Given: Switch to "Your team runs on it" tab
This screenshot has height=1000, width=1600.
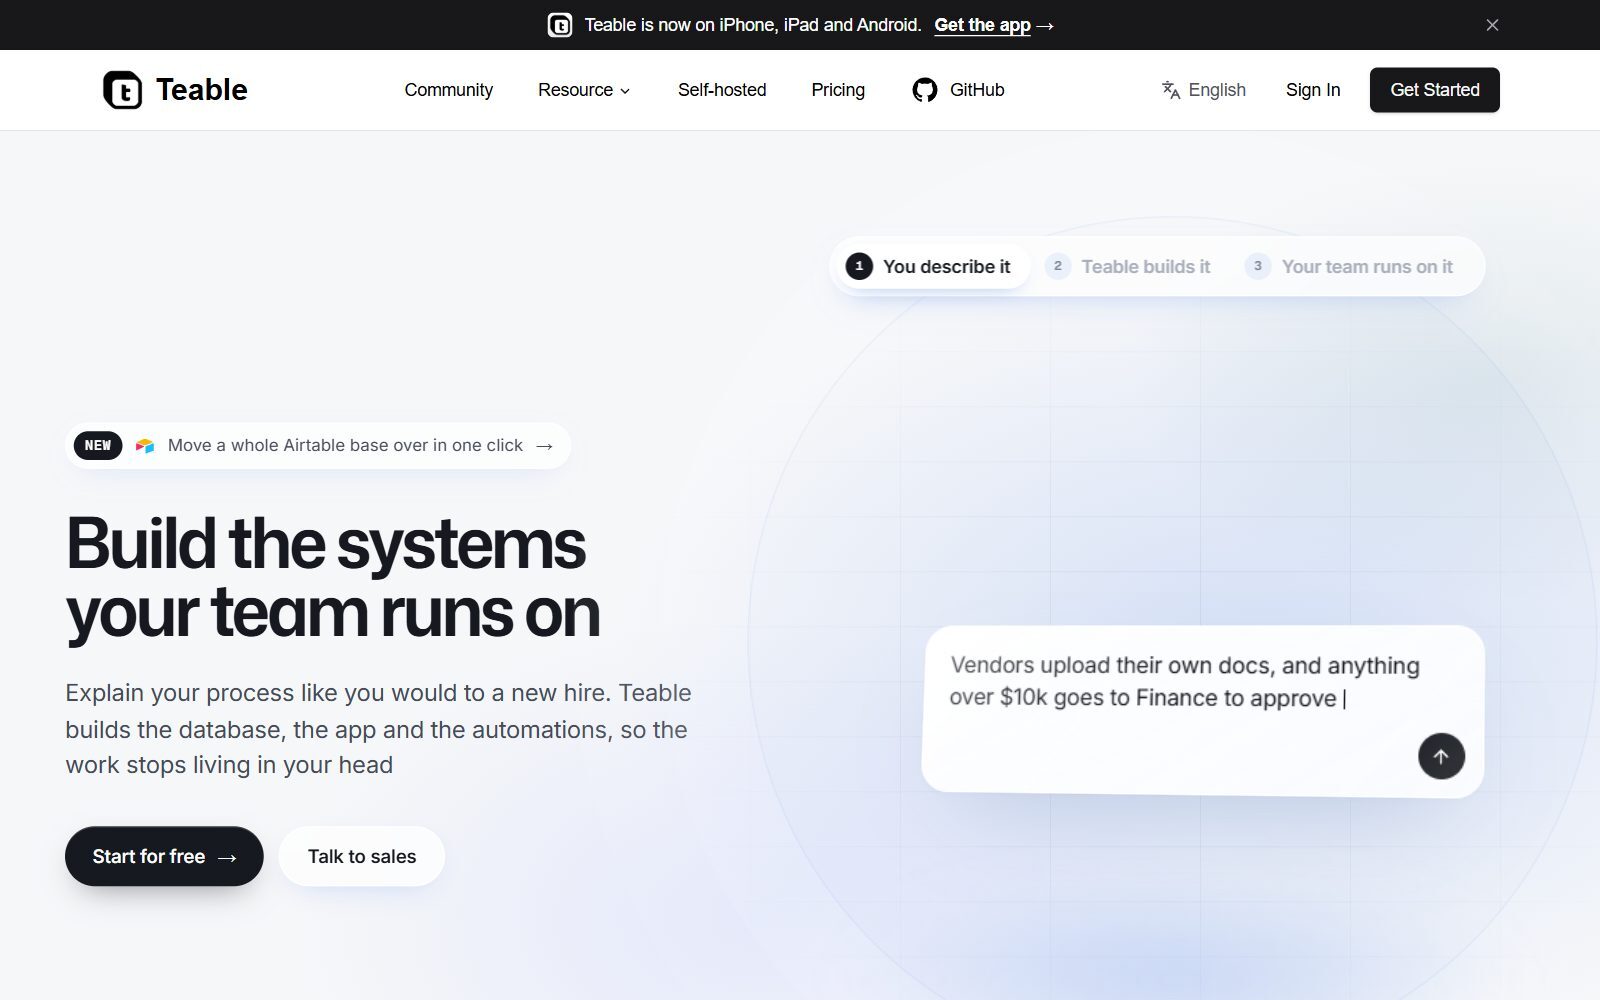Looking at the screenshot, I should pyautogui.click(x=1350, y=267).
